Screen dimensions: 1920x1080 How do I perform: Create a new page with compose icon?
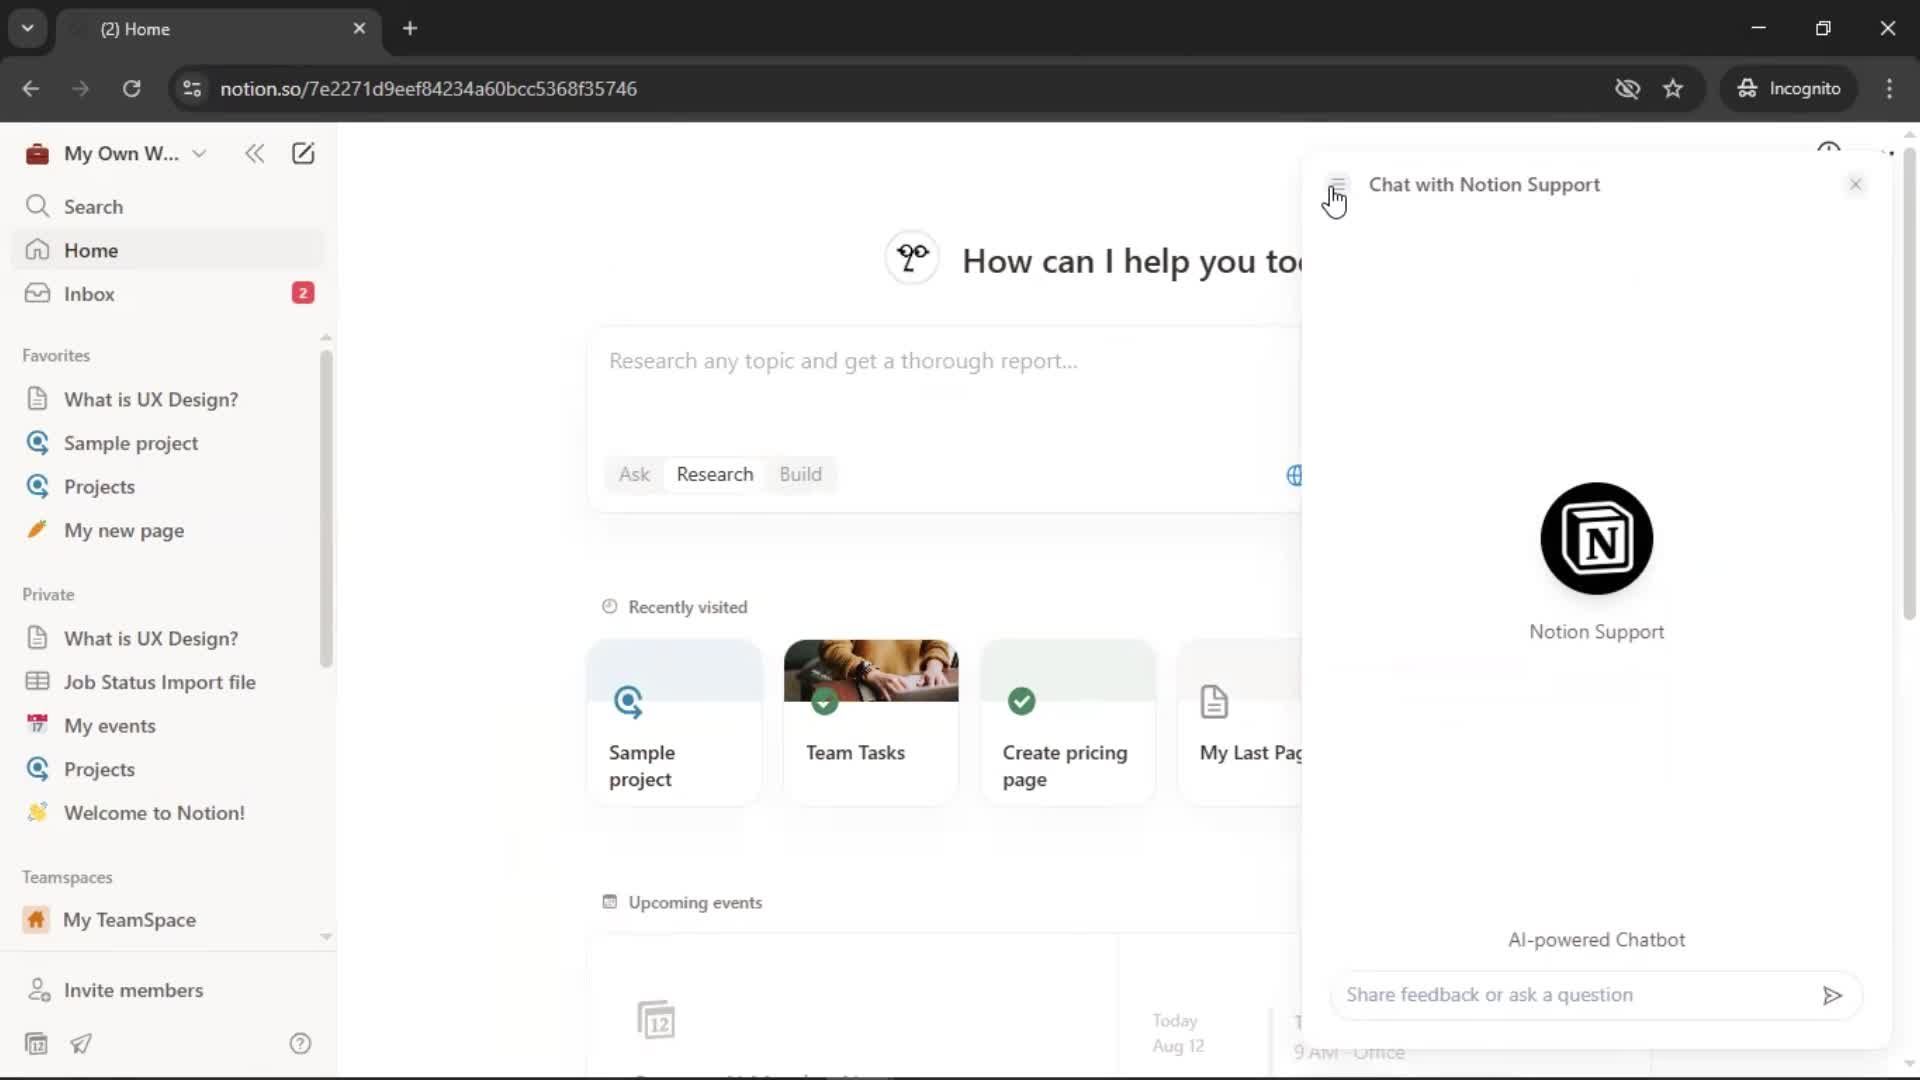pos(303,153)
